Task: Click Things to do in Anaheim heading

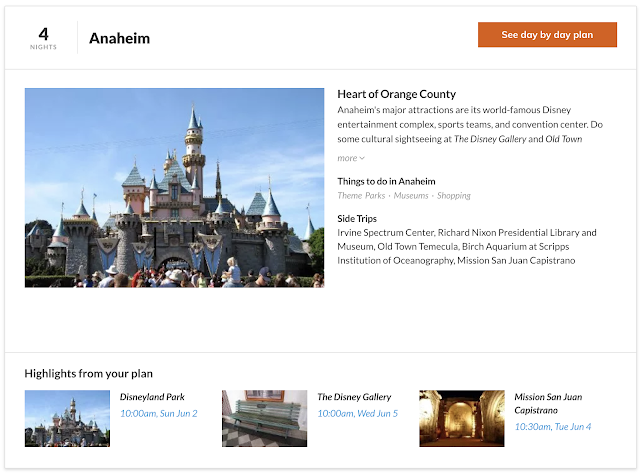Action: (x=386, y=181)
